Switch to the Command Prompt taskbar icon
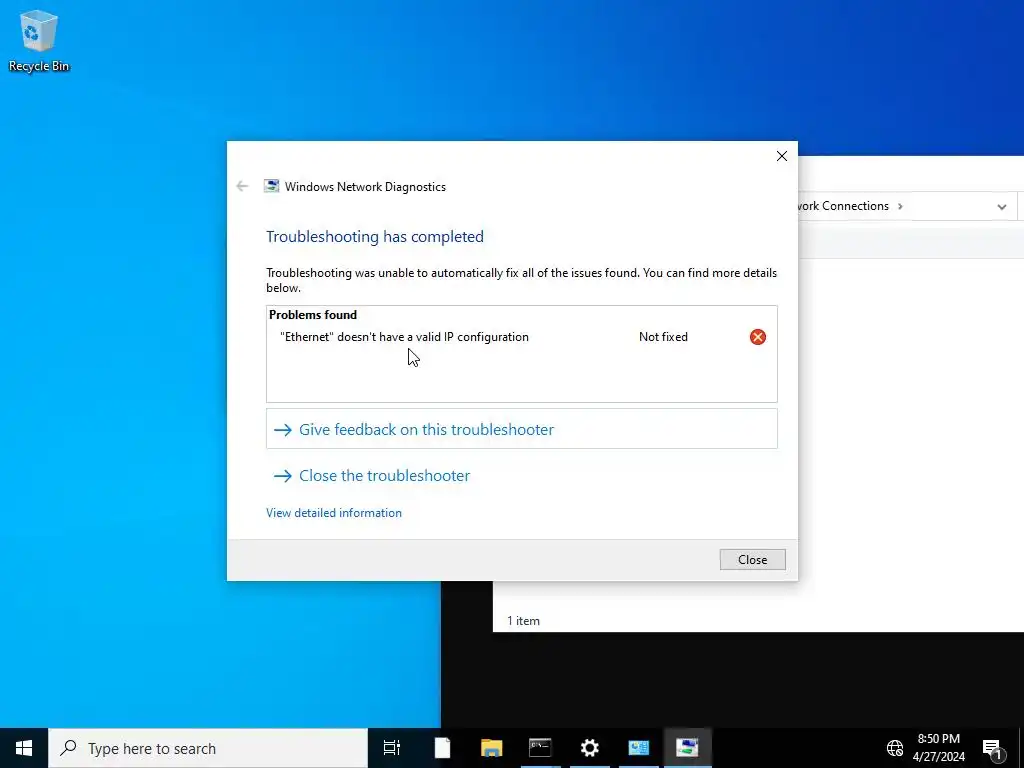The width and height of the screenshot is (1024, 768). (x=540, y=748)
